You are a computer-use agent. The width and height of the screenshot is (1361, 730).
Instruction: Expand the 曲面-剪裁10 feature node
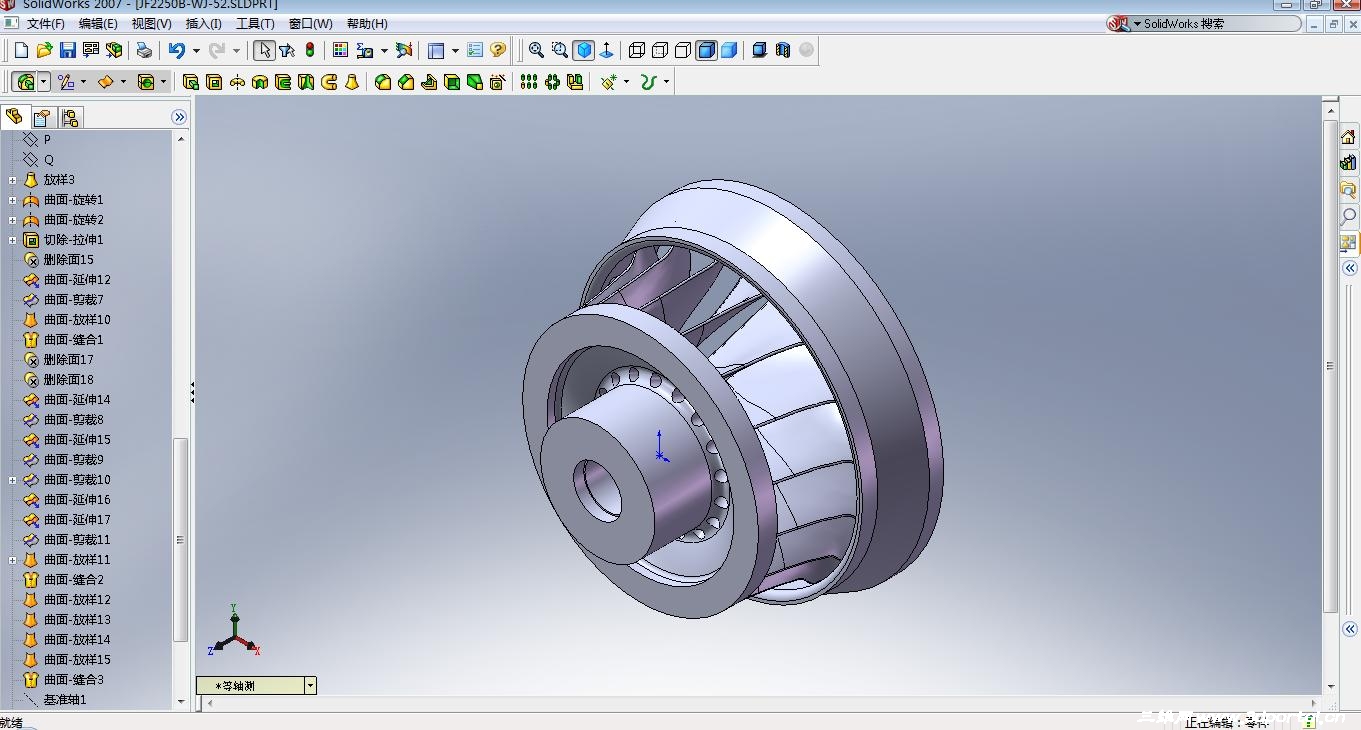coord(13,480)
